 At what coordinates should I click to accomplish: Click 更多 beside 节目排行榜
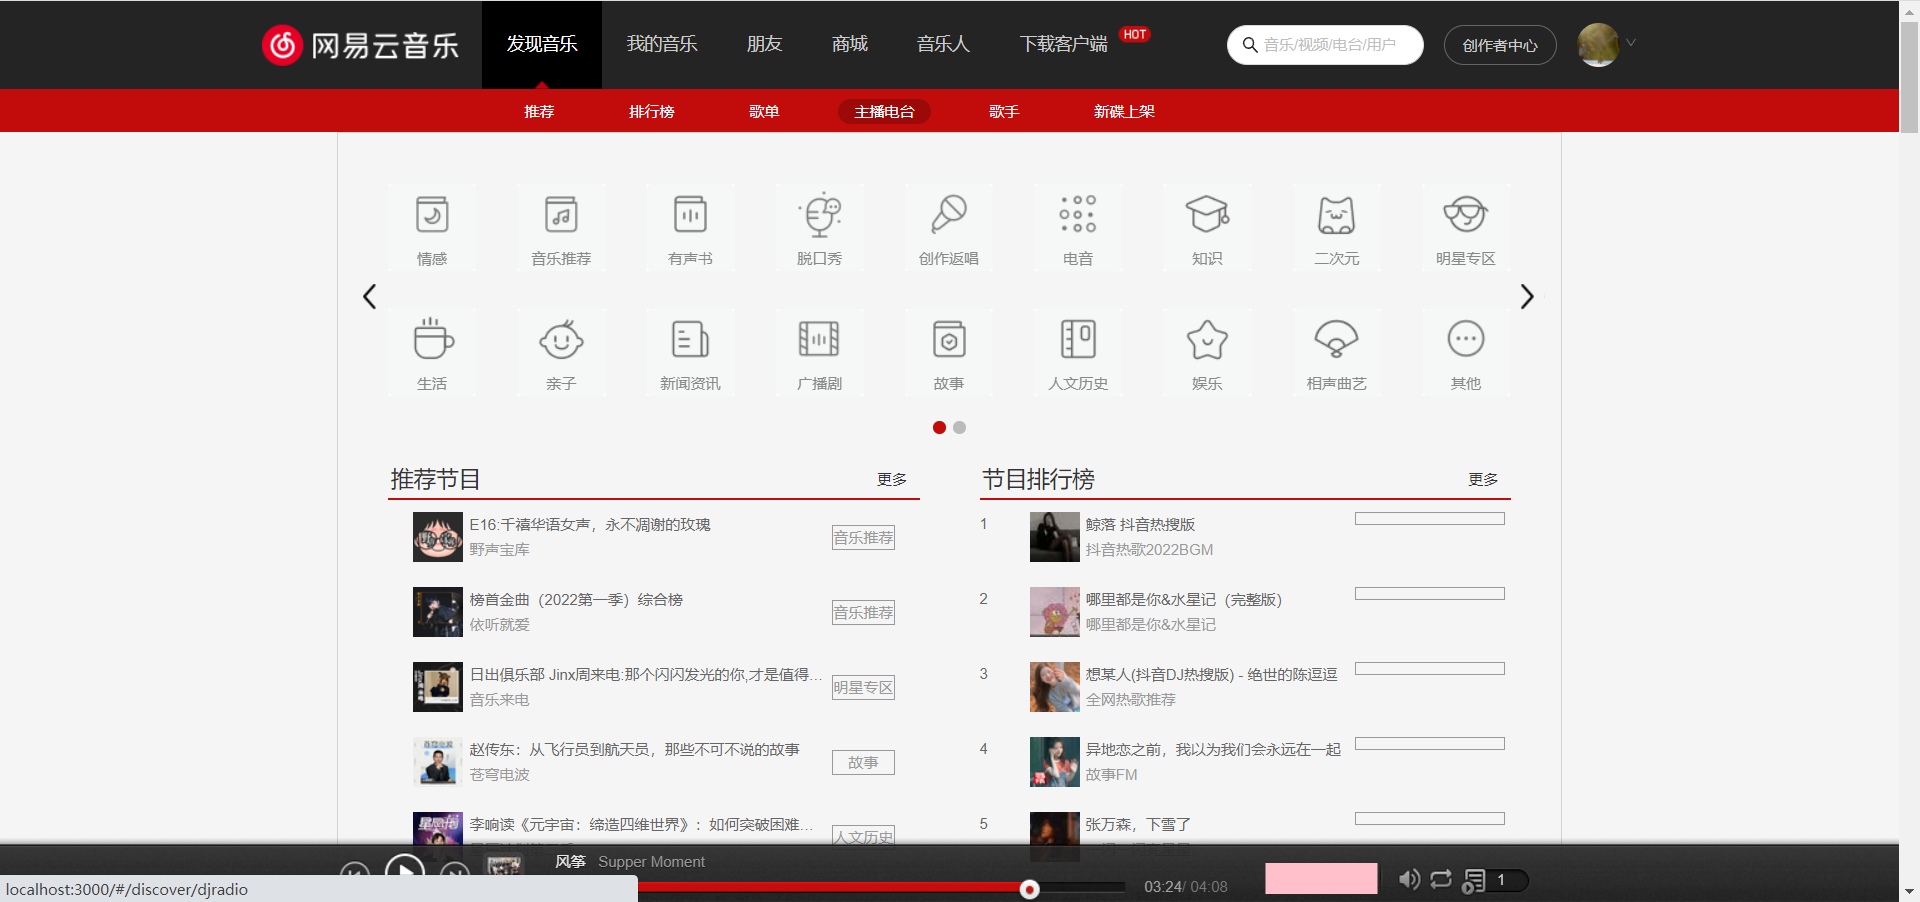click(x=1483, y=480)
